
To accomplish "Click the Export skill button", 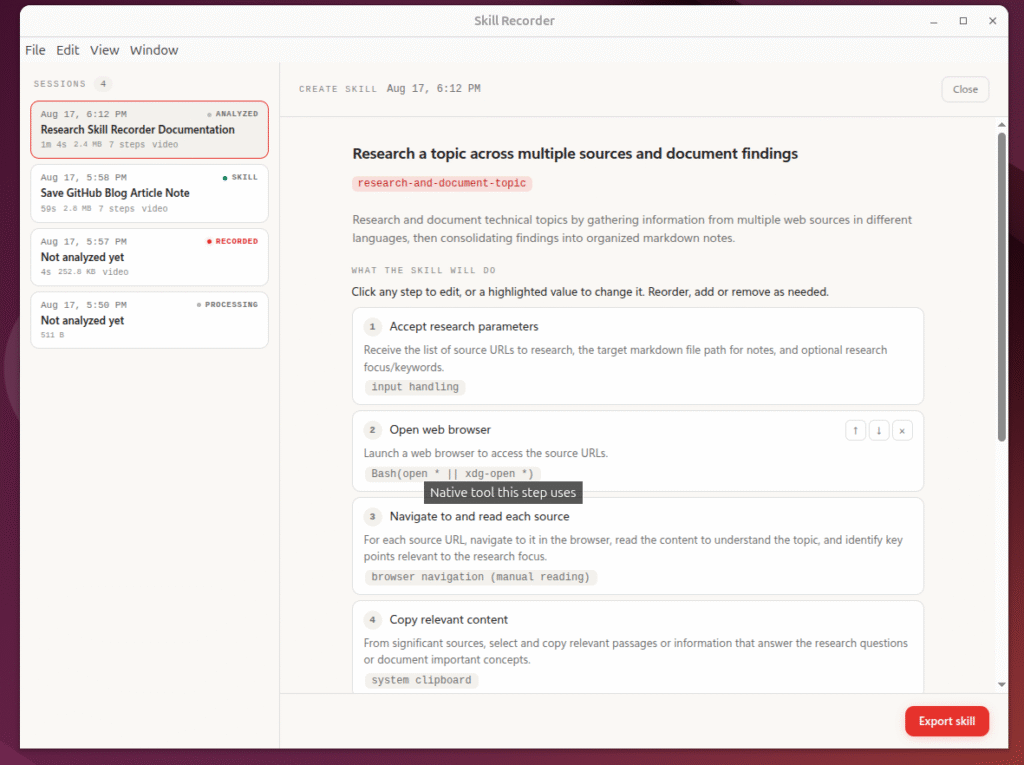I will [x=946, y=721].
